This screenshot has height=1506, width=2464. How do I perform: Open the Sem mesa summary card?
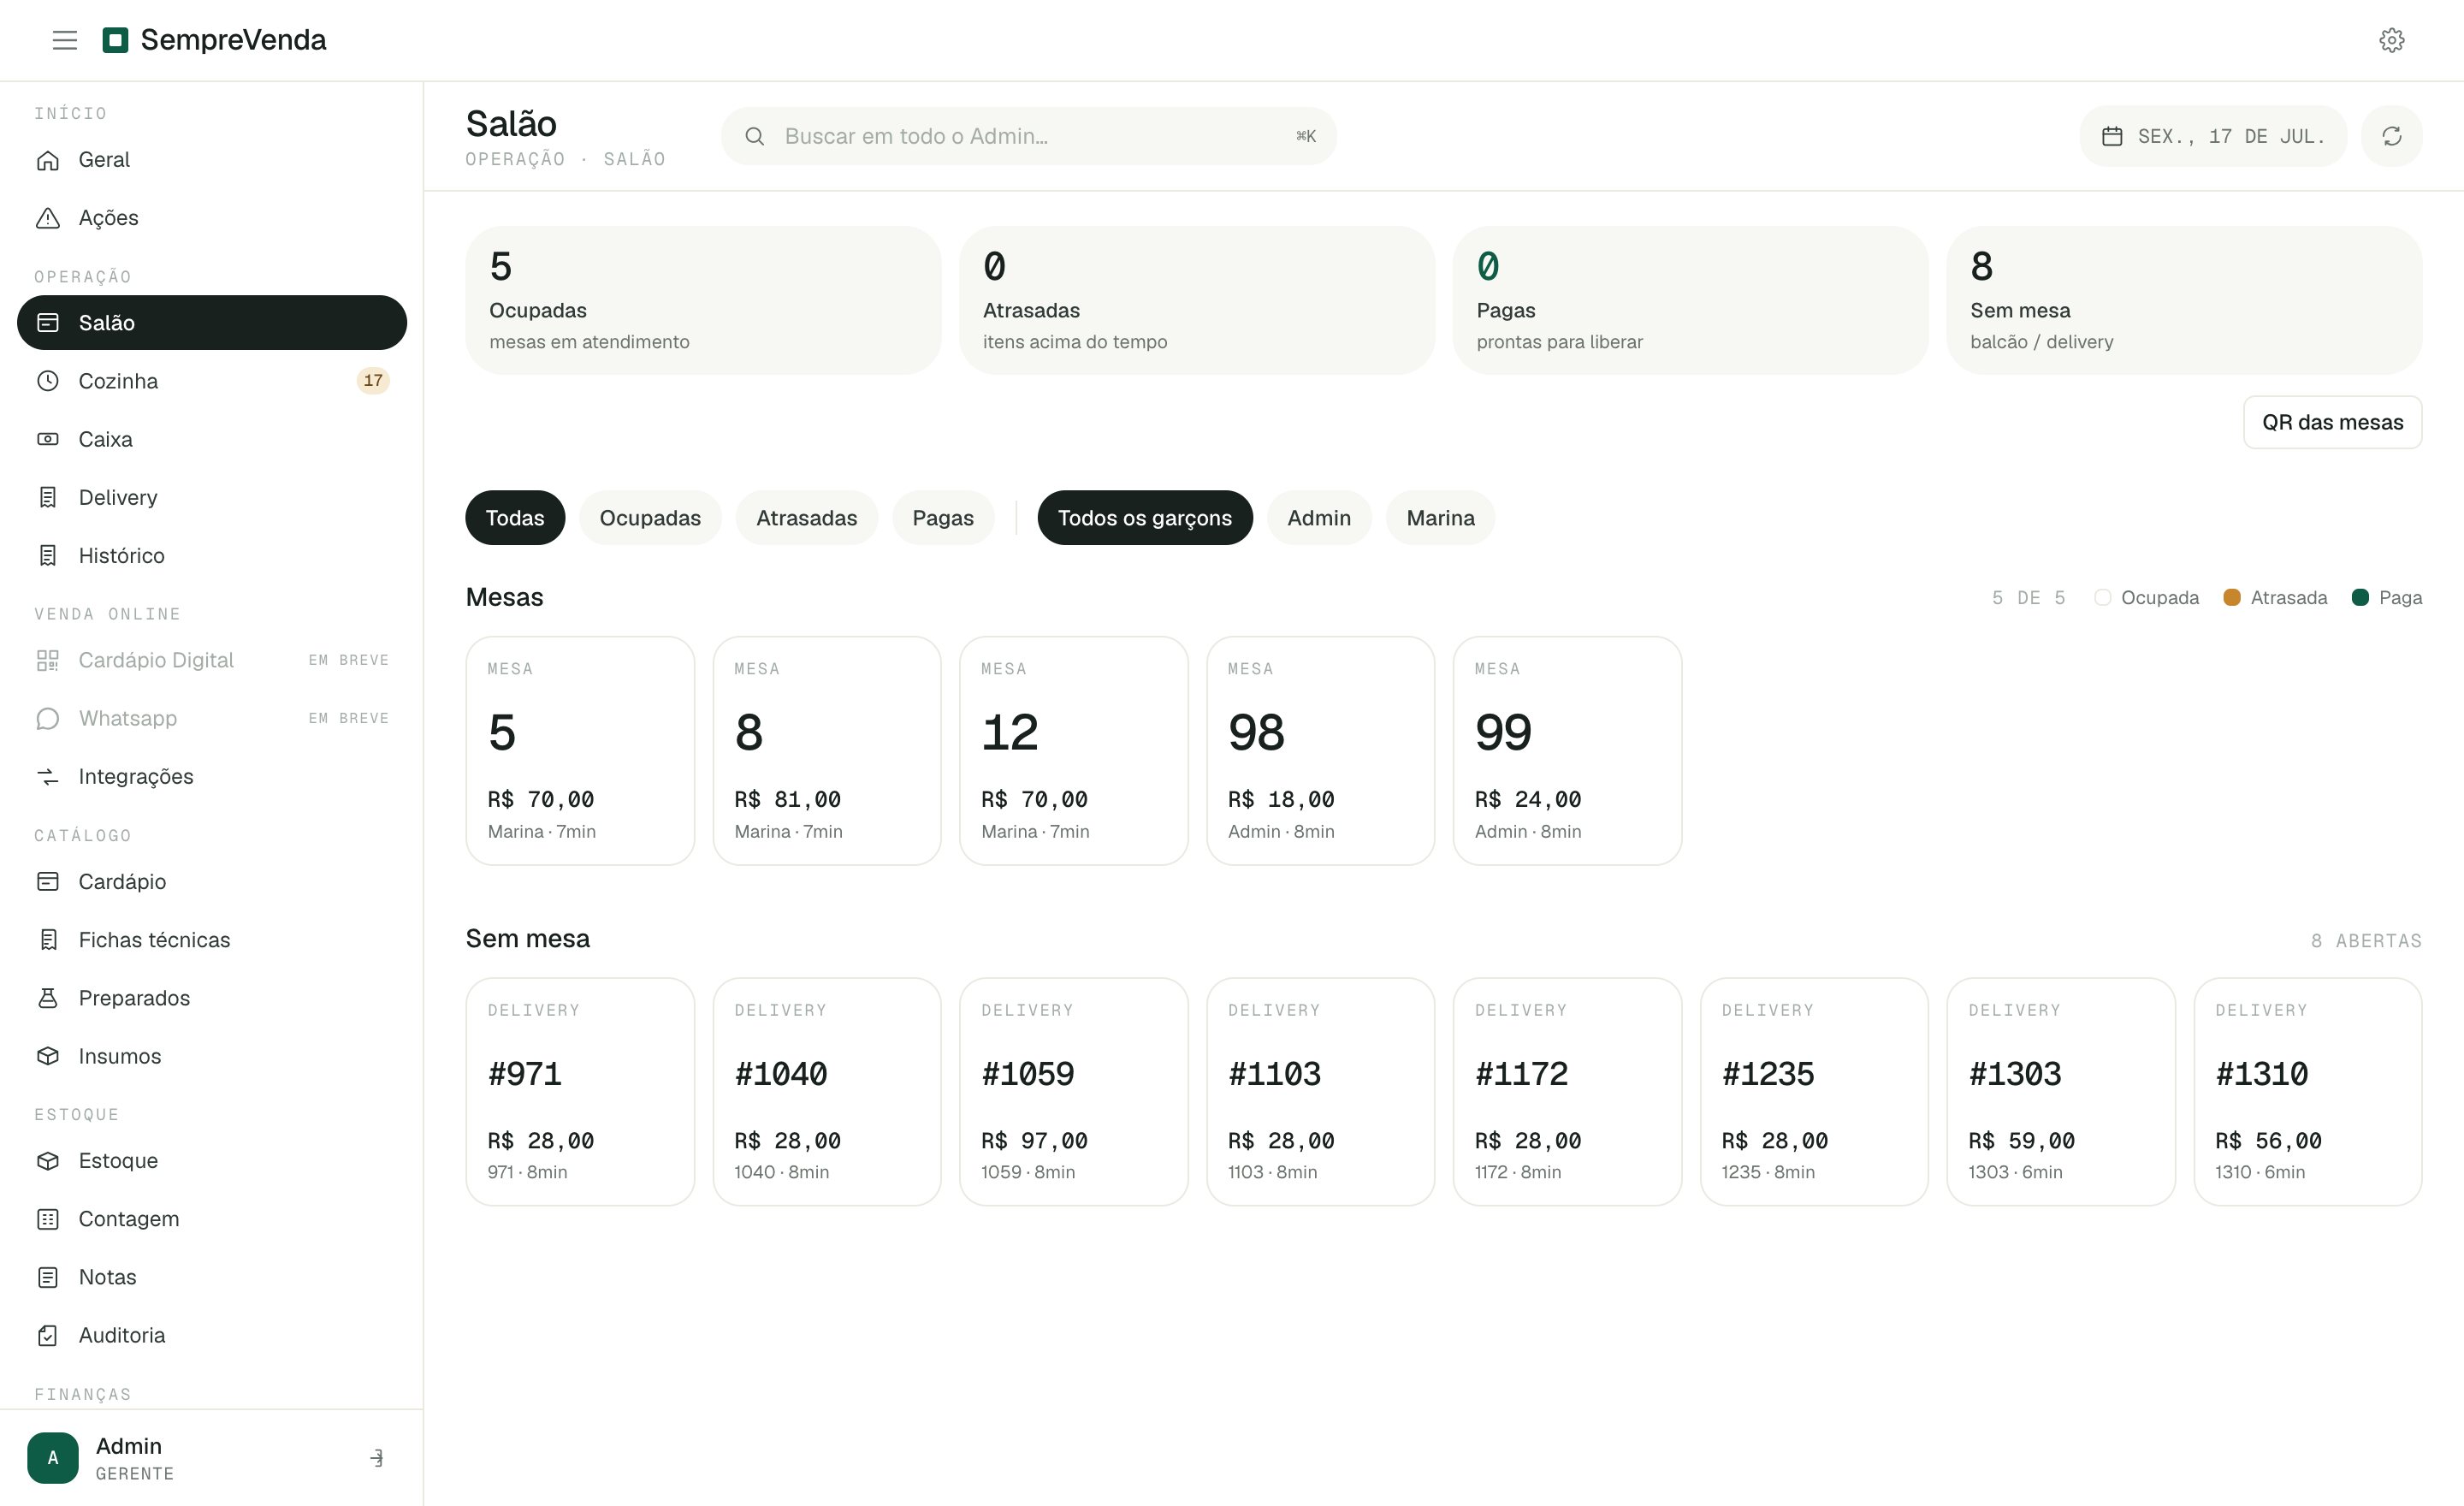(x=2184, y=300)
